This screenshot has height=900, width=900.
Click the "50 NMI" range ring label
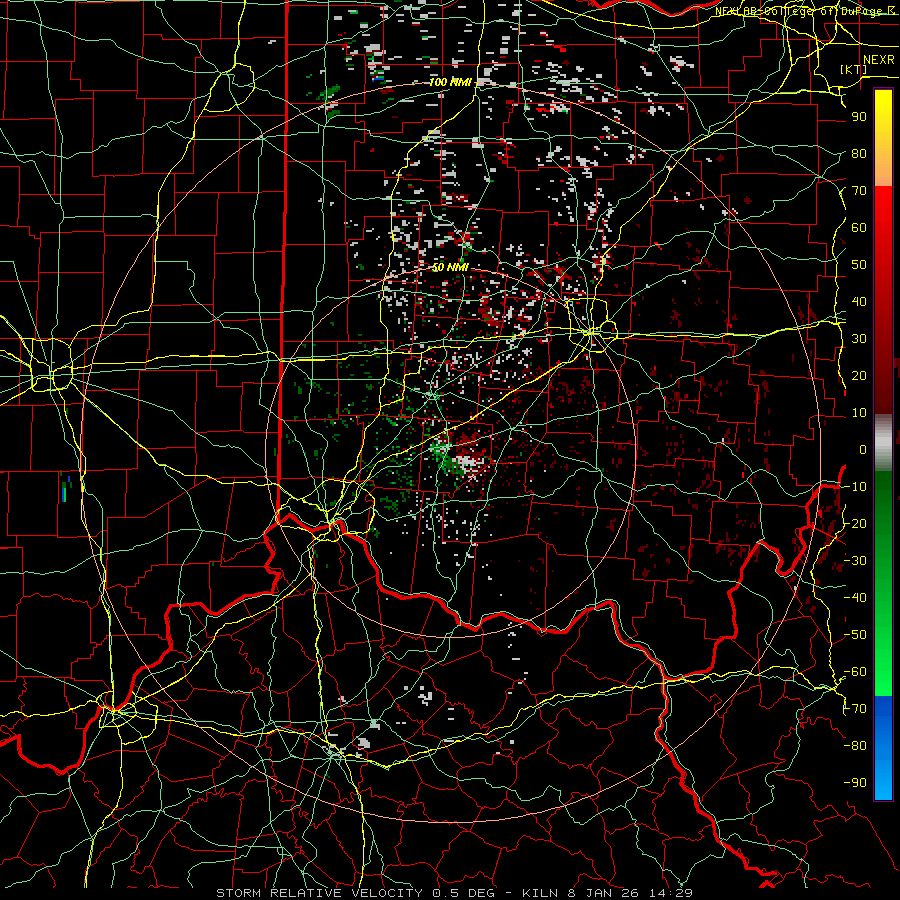[450, 267]
